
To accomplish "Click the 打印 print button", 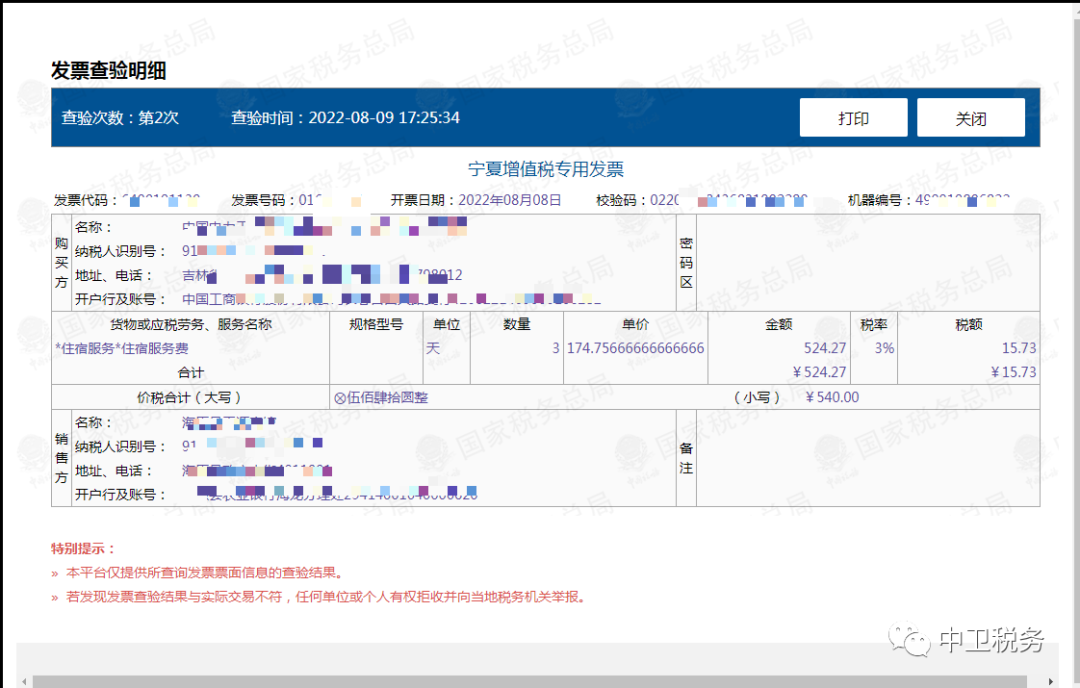I will [853, 118].
